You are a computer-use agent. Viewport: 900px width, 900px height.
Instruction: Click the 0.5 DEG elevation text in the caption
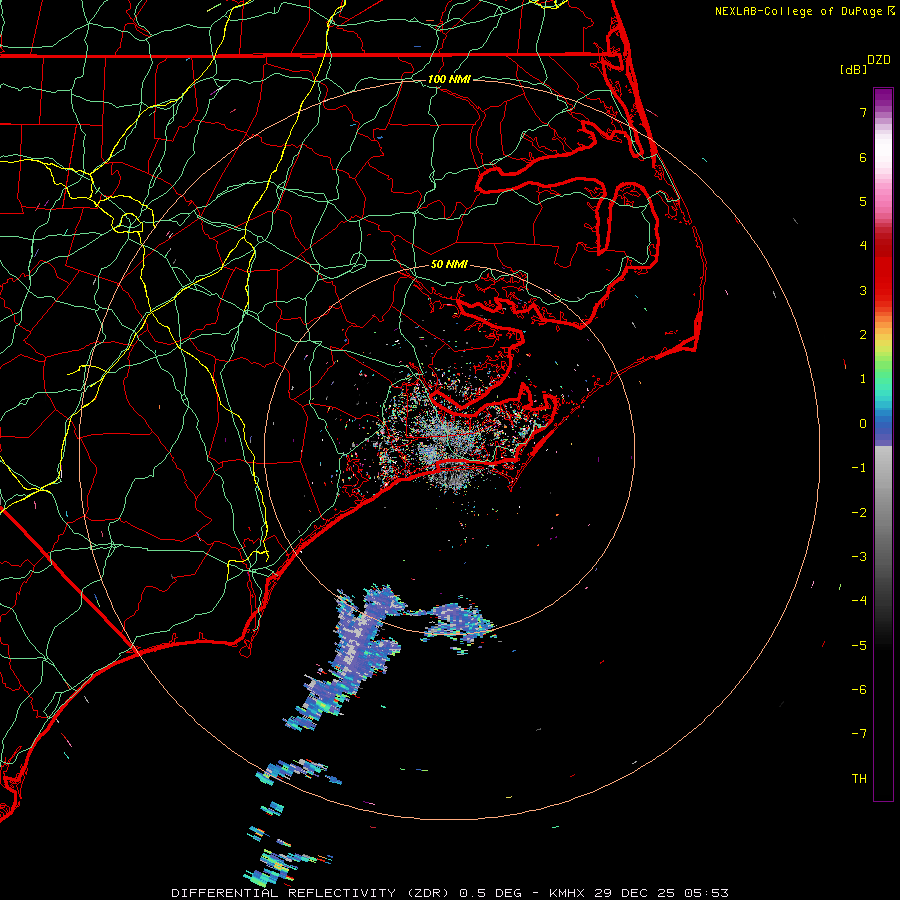490,893
